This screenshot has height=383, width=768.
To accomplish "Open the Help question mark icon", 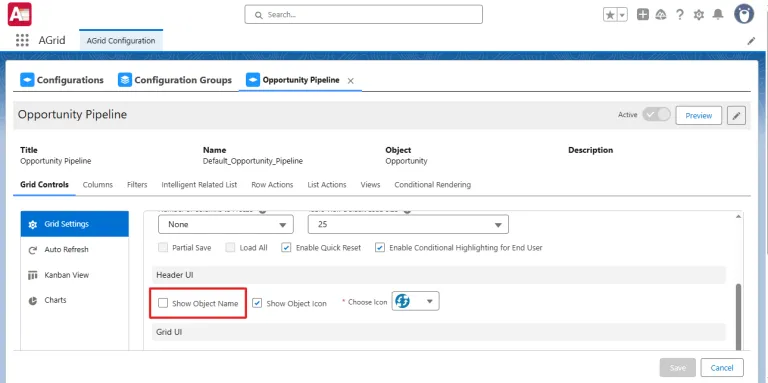I will coord(679,15).
